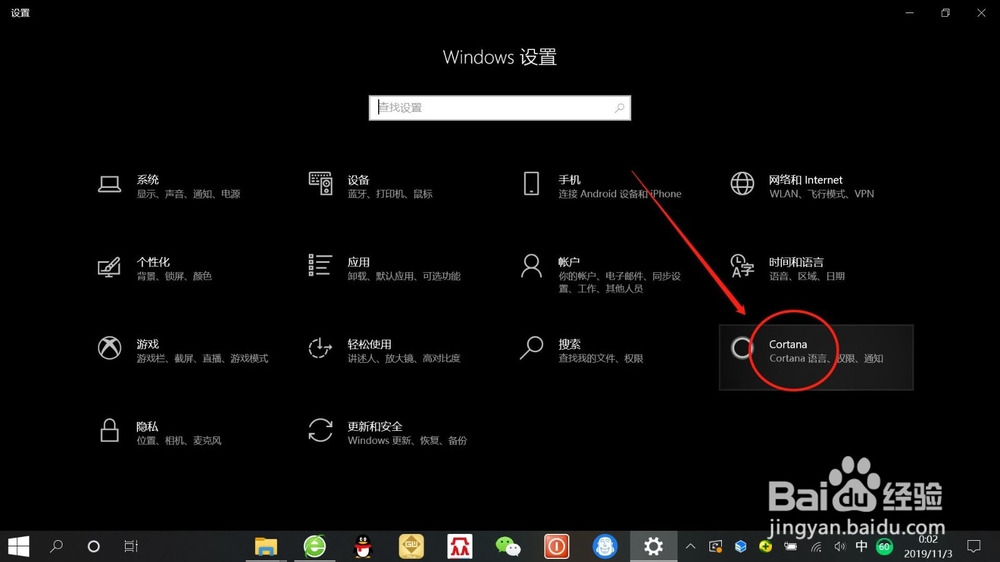Open the 应用 (Apps) list icon
The width and height of the screenshot is (1000, 562).
click(x=320, y=265)
